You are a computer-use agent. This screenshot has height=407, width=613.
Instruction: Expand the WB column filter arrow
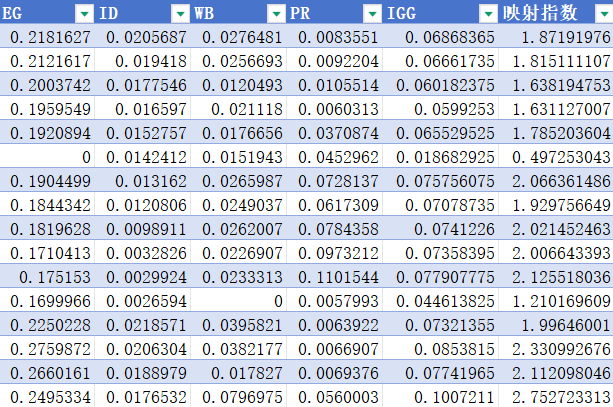click(276, 13)
